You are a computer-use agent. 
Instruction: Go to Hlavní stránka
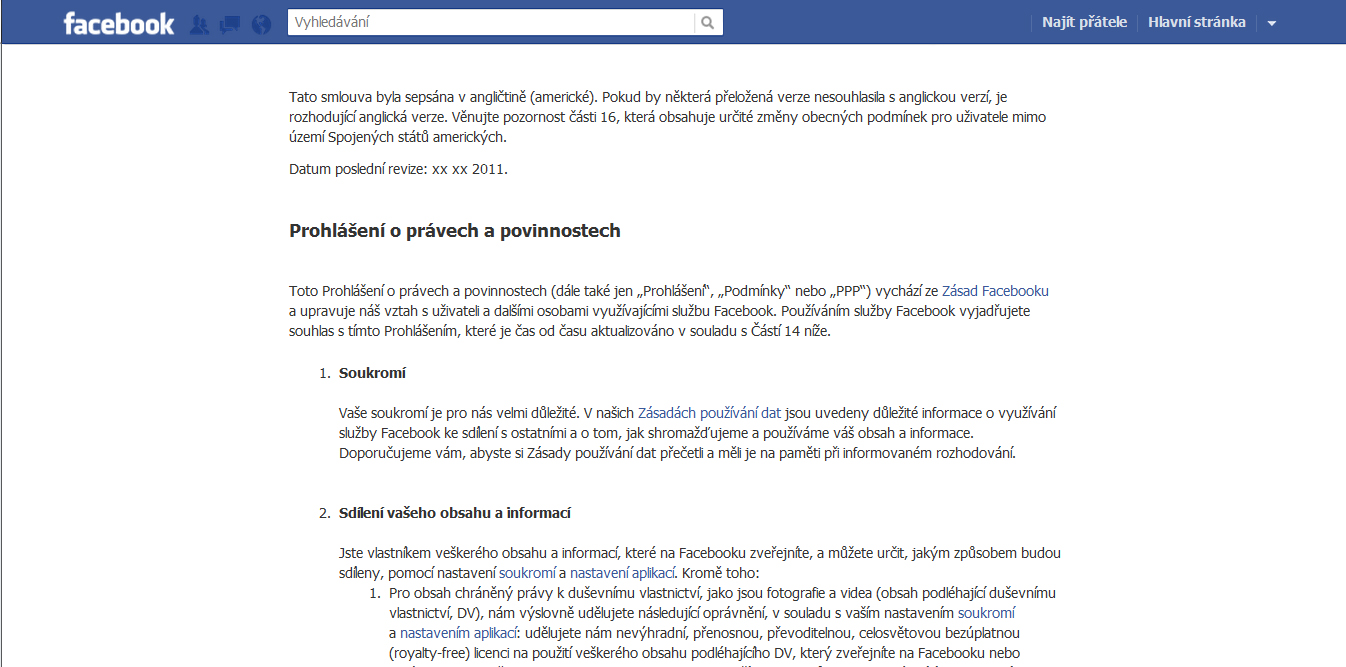click(x=1196, y=22)
